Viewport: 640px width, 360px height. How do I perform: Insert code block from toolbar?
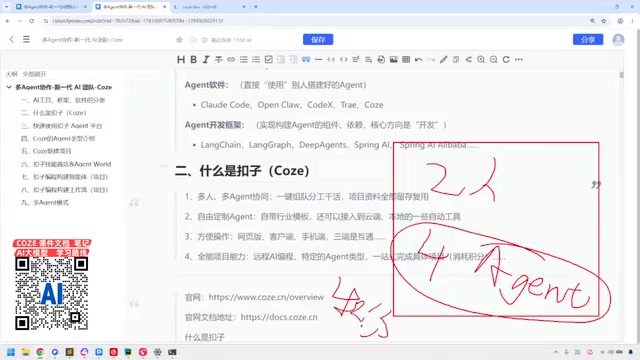331,60
